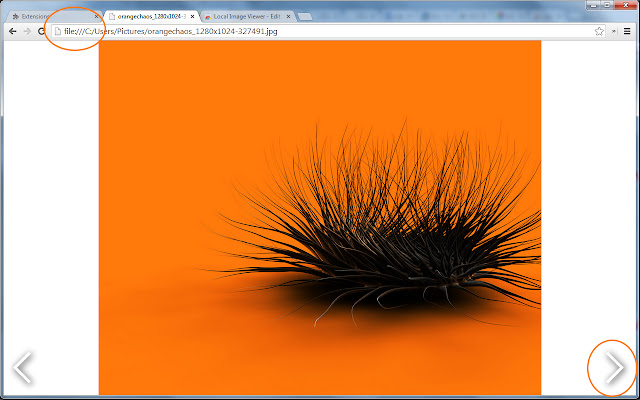Go to the previous image arrow
The height and width of the screenshot is (400, 640).
(23, 368)
